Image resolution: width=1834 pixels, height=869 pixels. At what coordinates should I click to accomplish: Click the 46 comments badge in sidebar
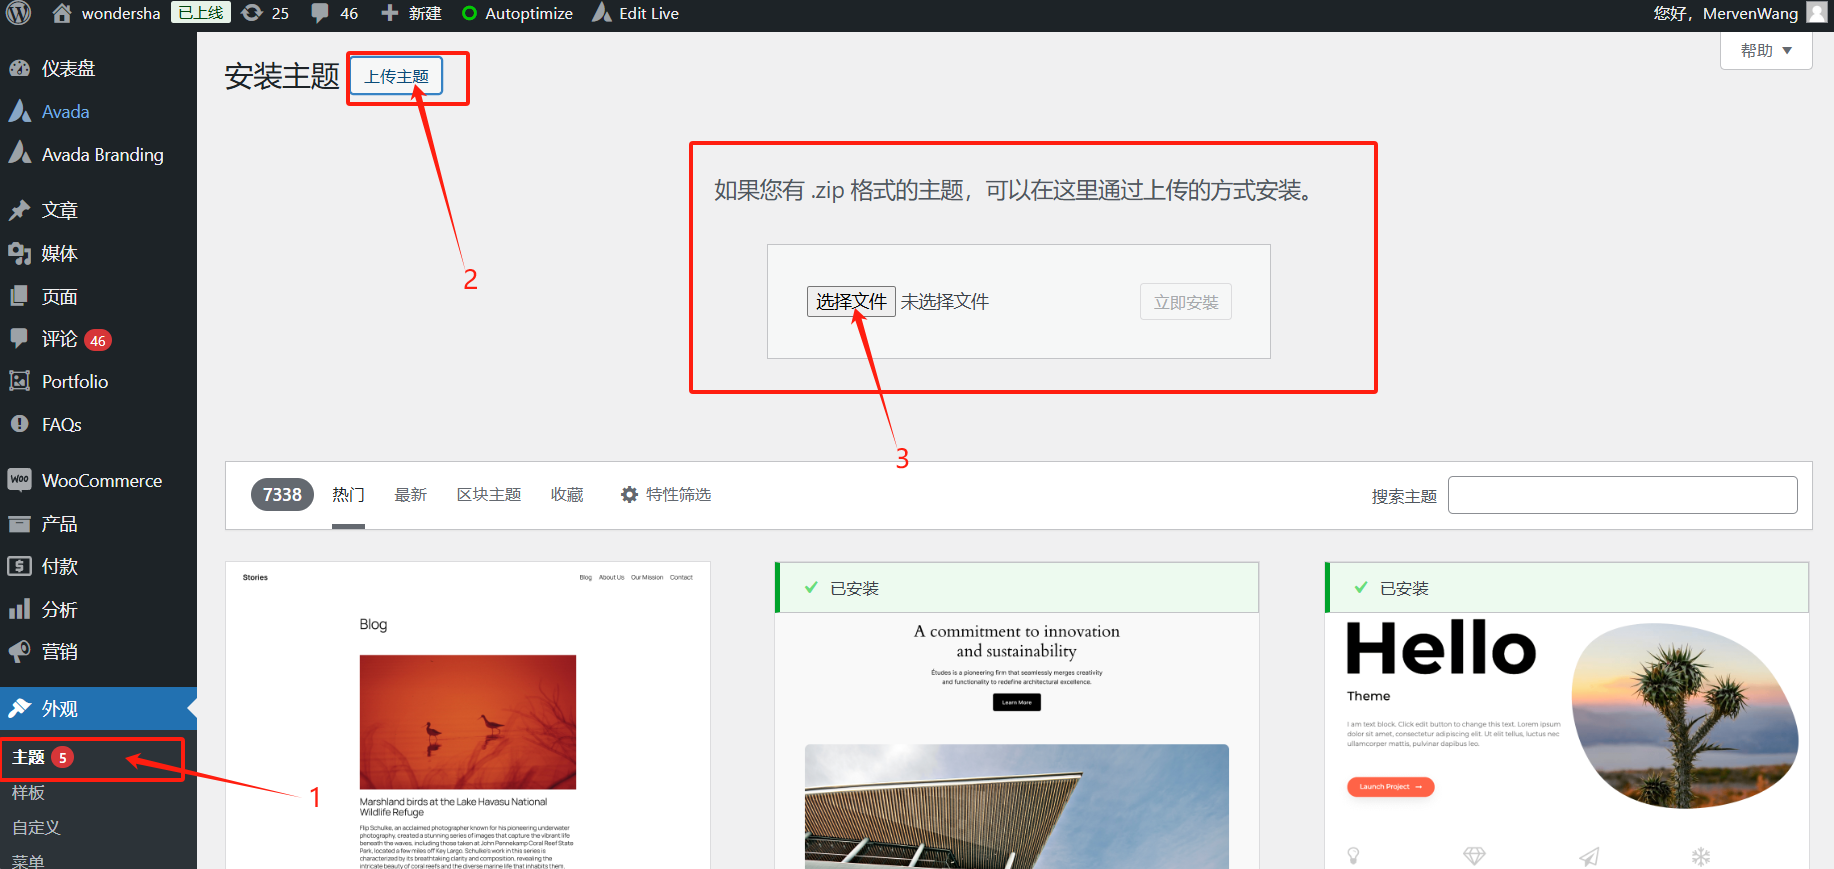97,340
